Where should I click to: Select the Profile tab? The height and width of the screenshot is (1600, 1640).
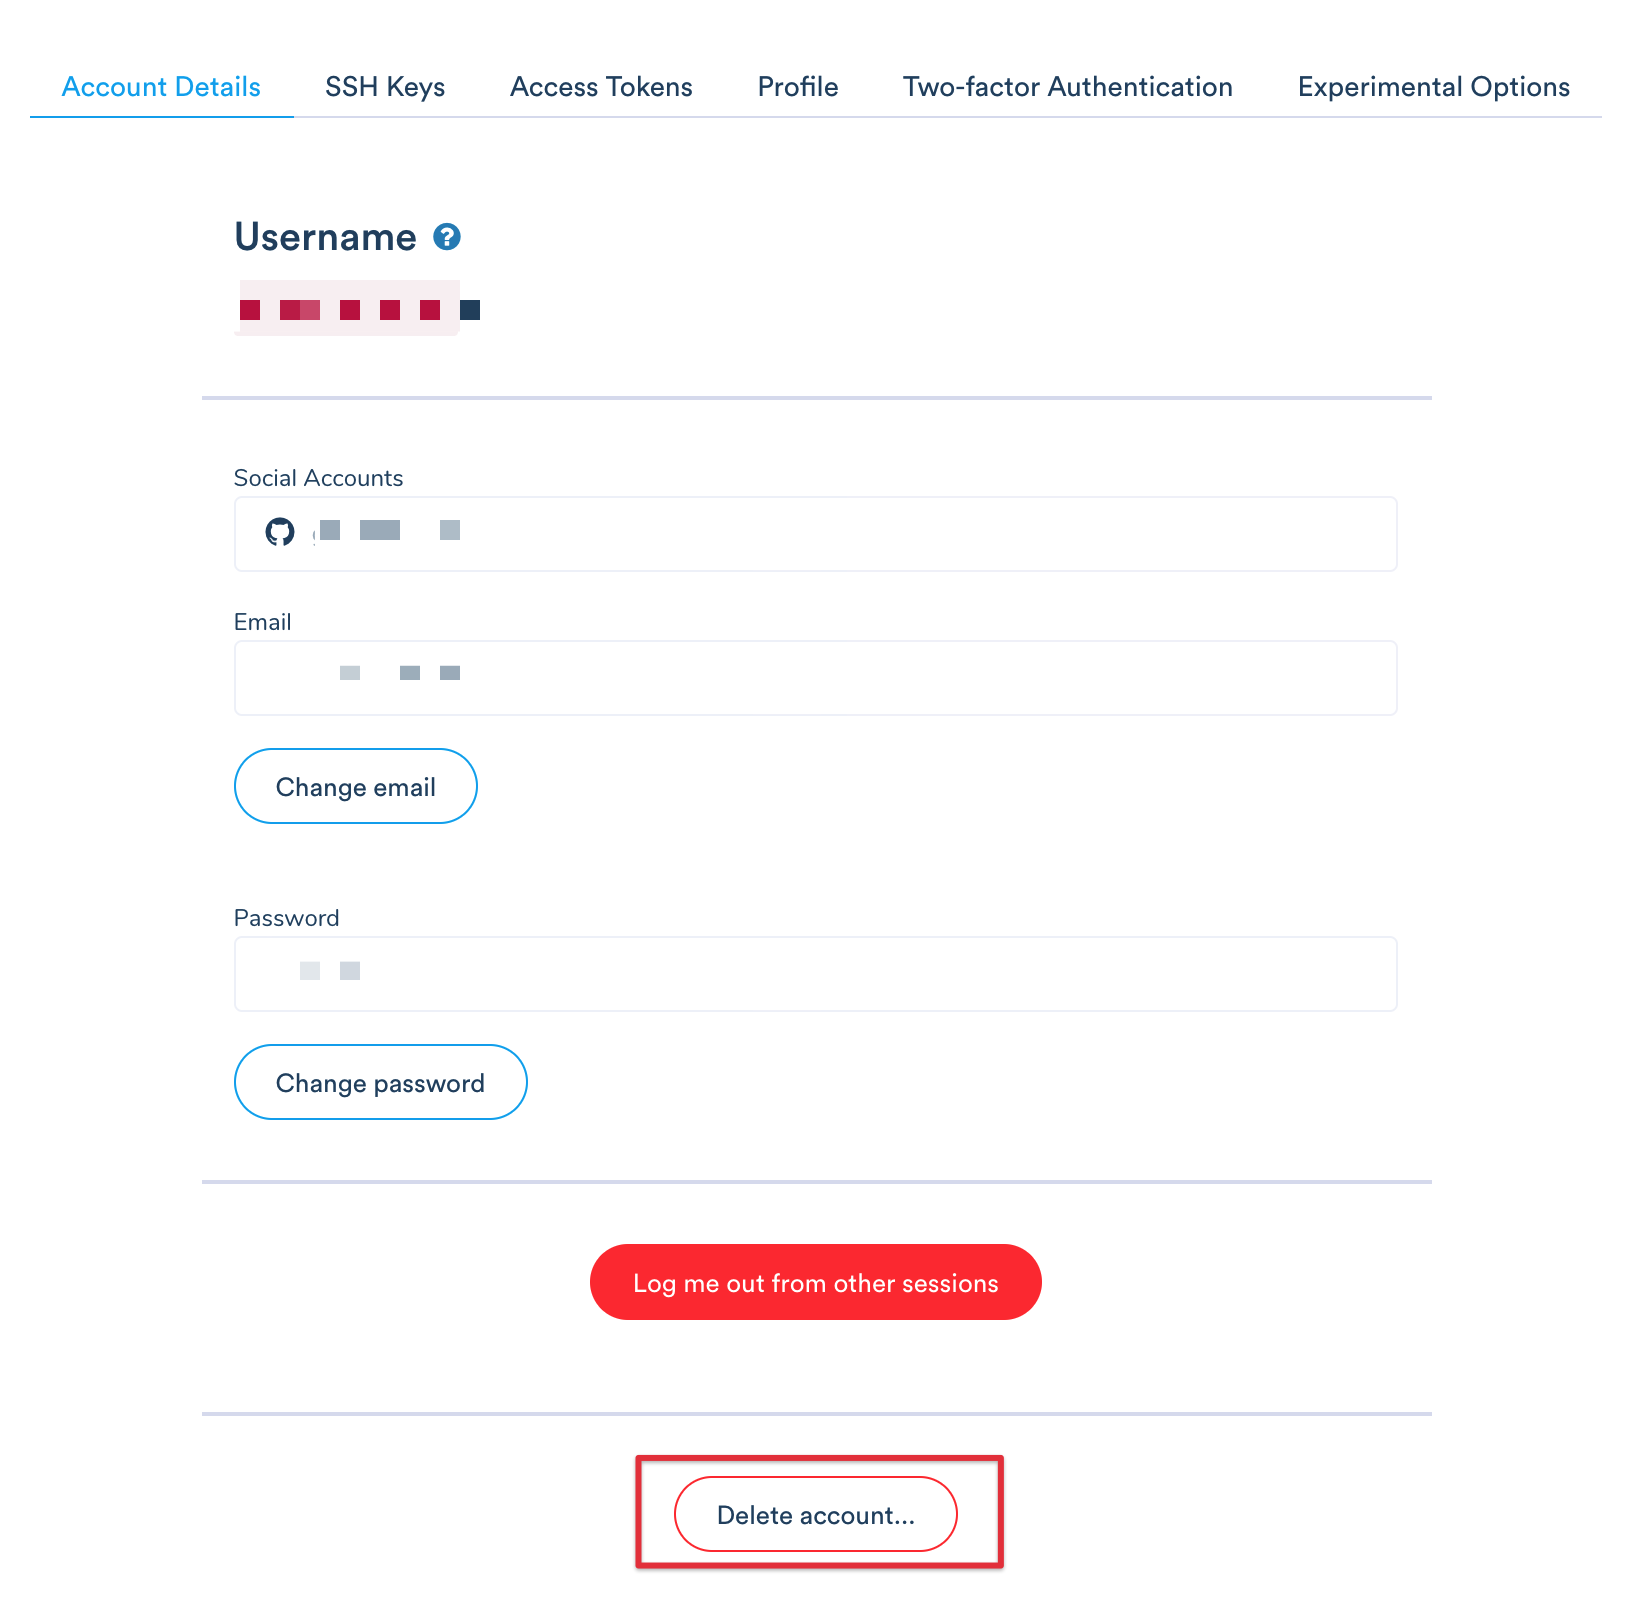[797, 87]
